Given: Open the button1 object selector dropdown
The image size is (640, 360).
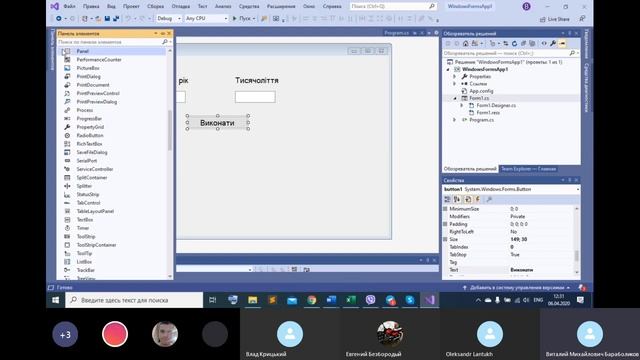Looking at the screenshot, I should 578,189.
